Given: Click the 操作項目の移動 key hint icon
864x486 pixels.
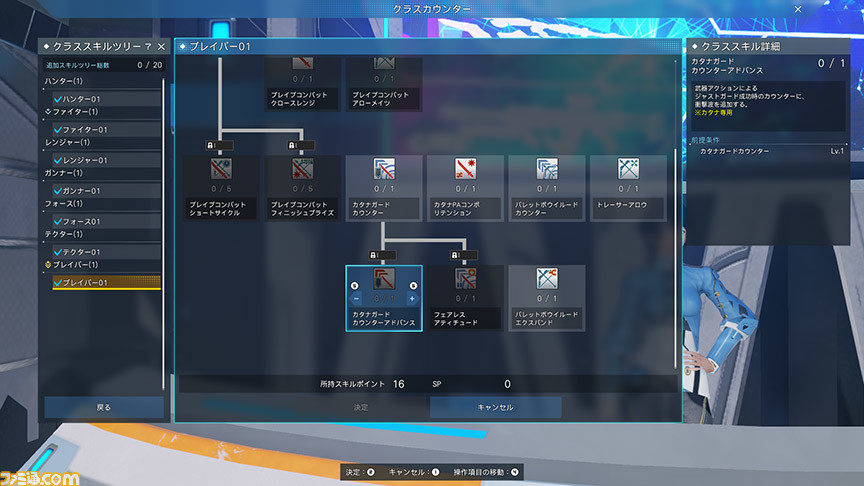Looking at the screenshot, I should 515,472.
